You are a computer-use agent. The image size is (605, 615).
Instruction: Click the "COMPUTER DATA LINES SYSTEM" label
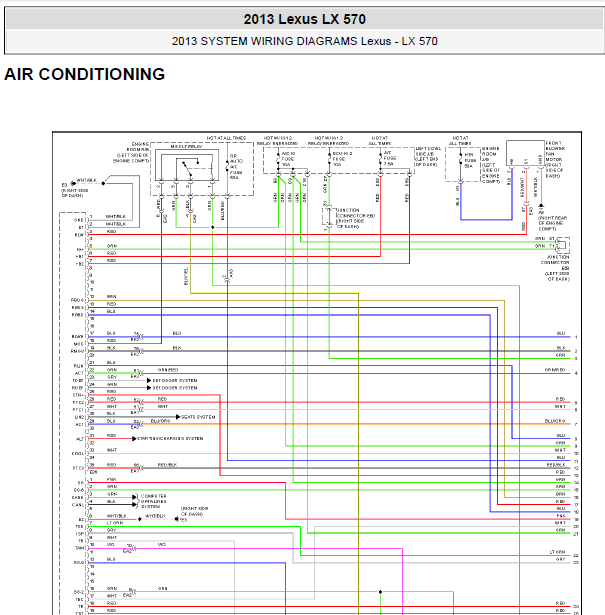pos(154,501)
